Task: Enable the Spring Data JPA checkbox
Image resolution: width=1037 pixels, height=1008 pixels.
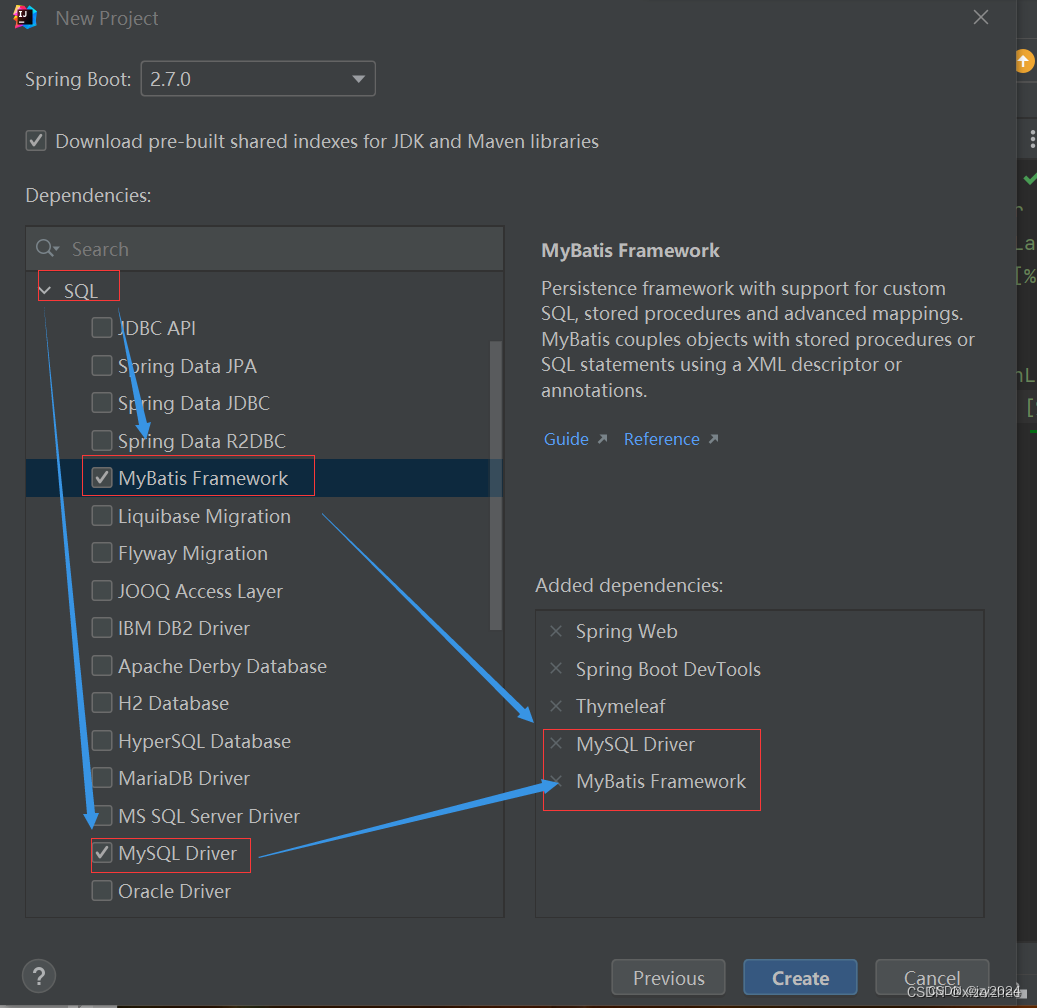Action: [102, 365]
